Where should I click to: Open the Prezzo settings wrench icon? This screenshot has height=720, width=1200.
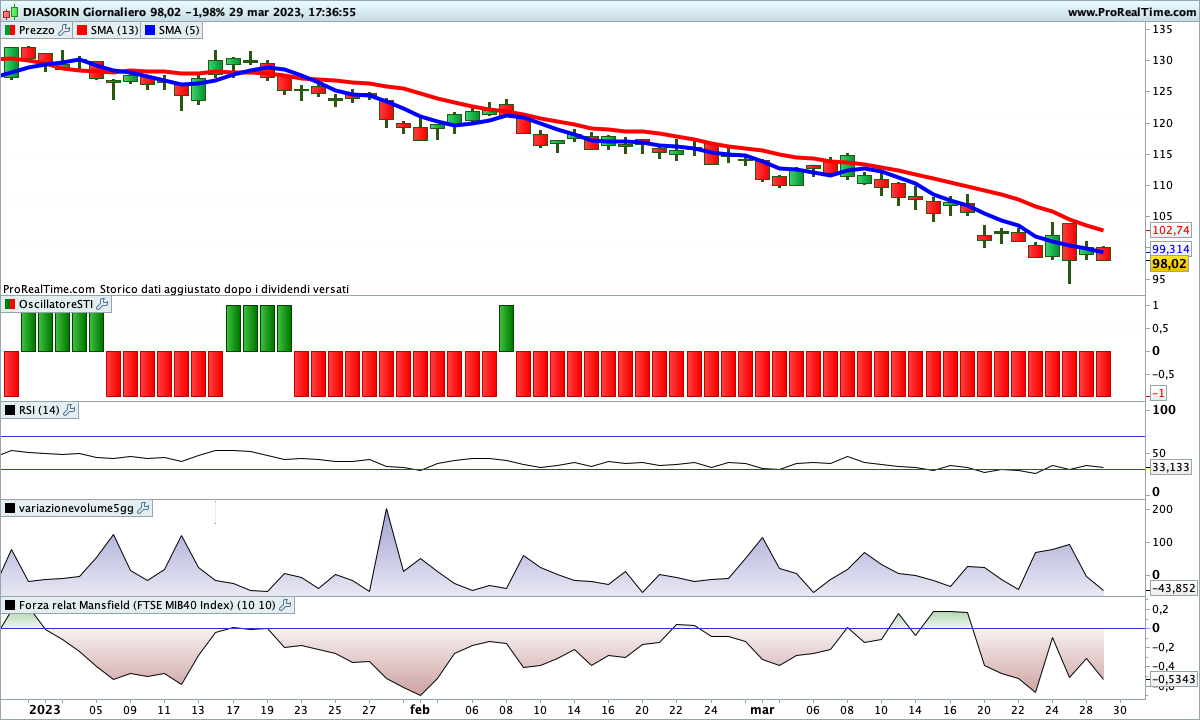coord(65,30)
